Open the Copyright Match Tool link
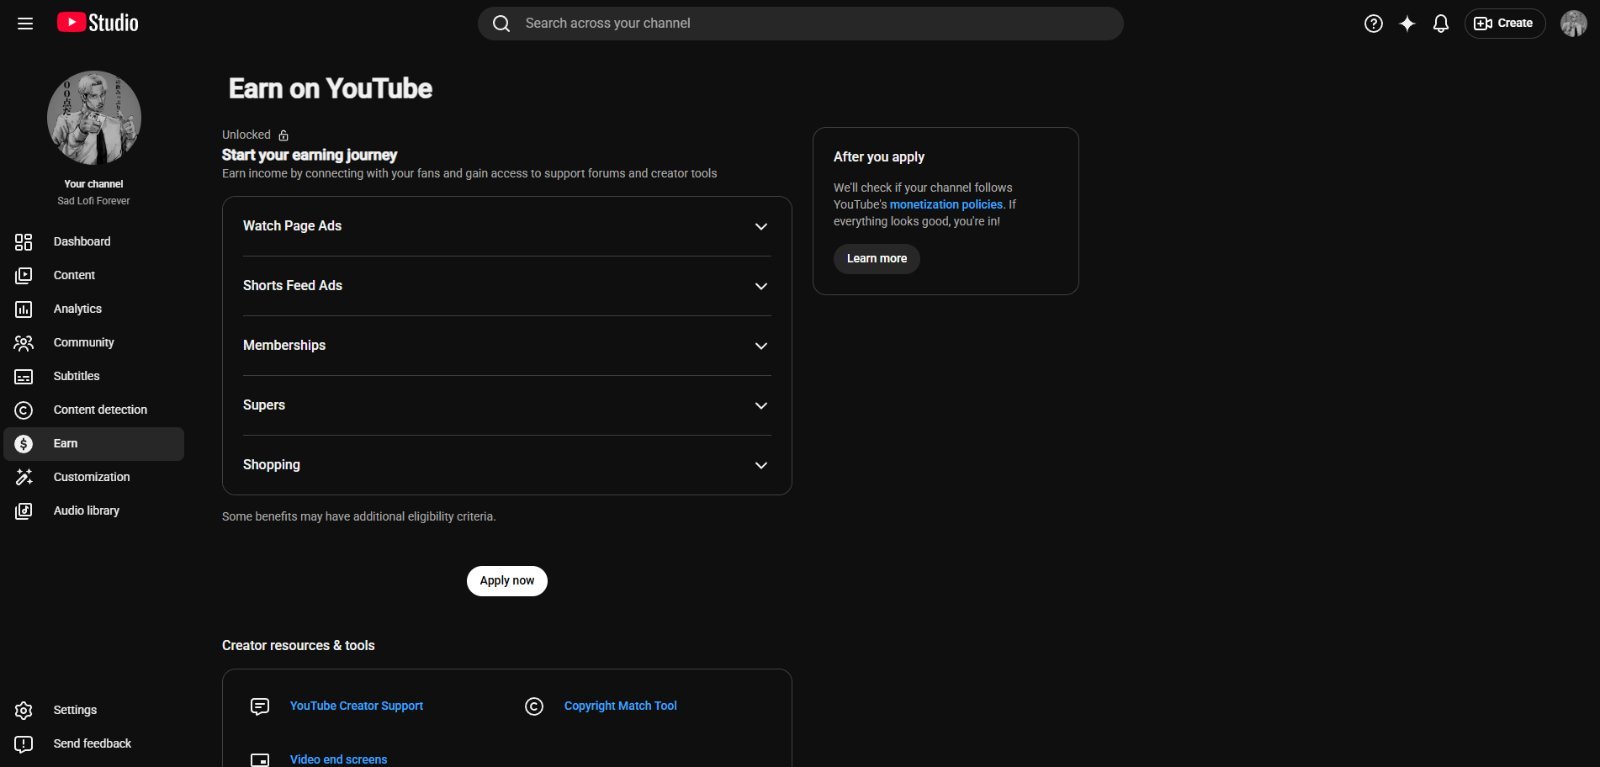The image size is (1600, 767). click(620, 706)
